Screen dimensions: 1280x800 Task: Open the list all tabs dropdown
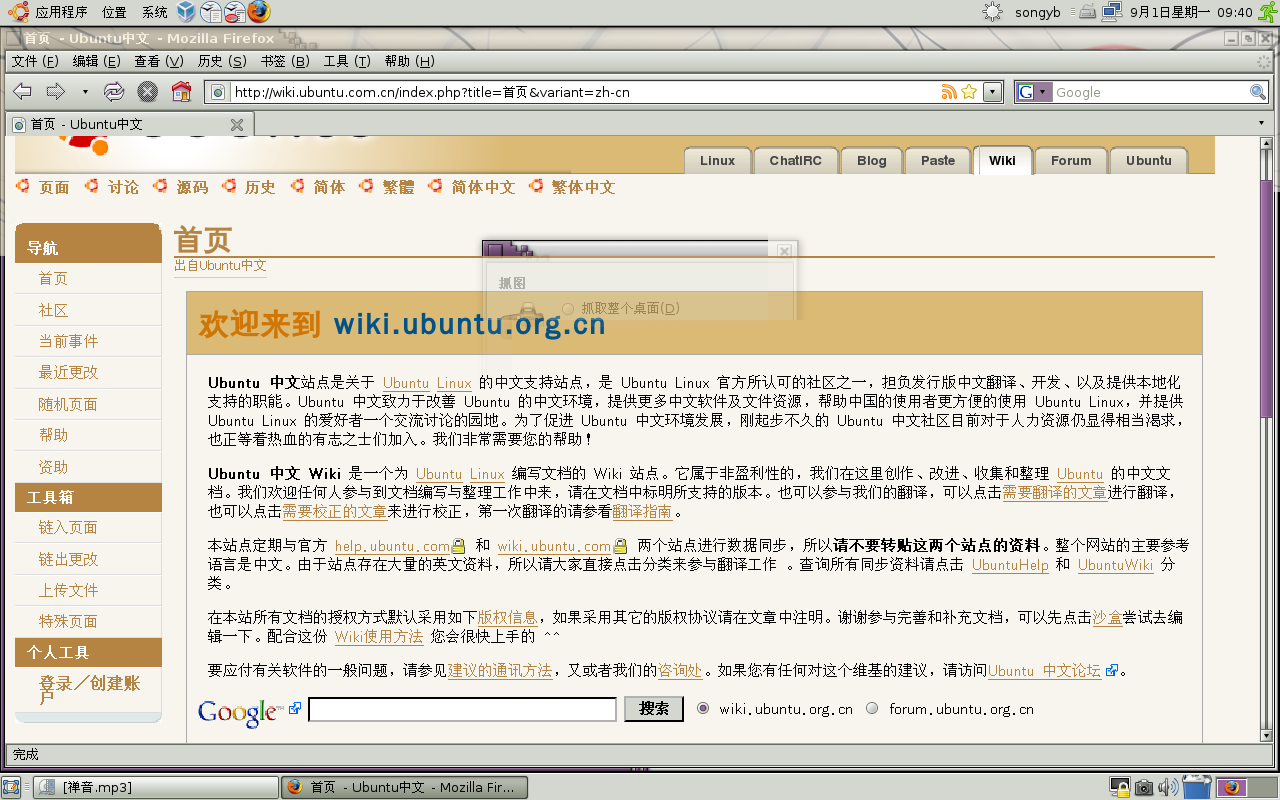pyautogui.click(x=1262, y=124)
